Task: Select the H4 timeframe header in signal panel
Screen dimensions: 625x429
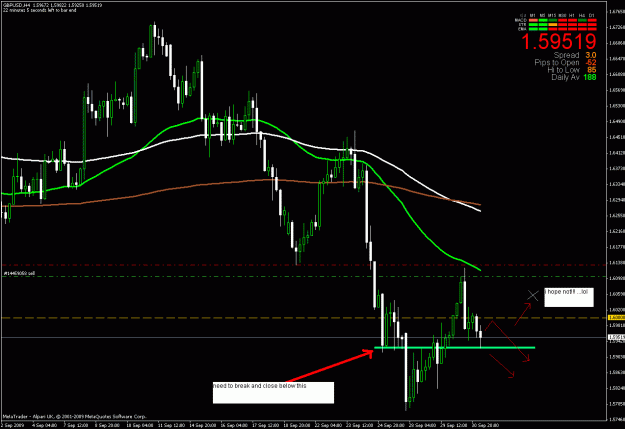Action: point(582,16)
